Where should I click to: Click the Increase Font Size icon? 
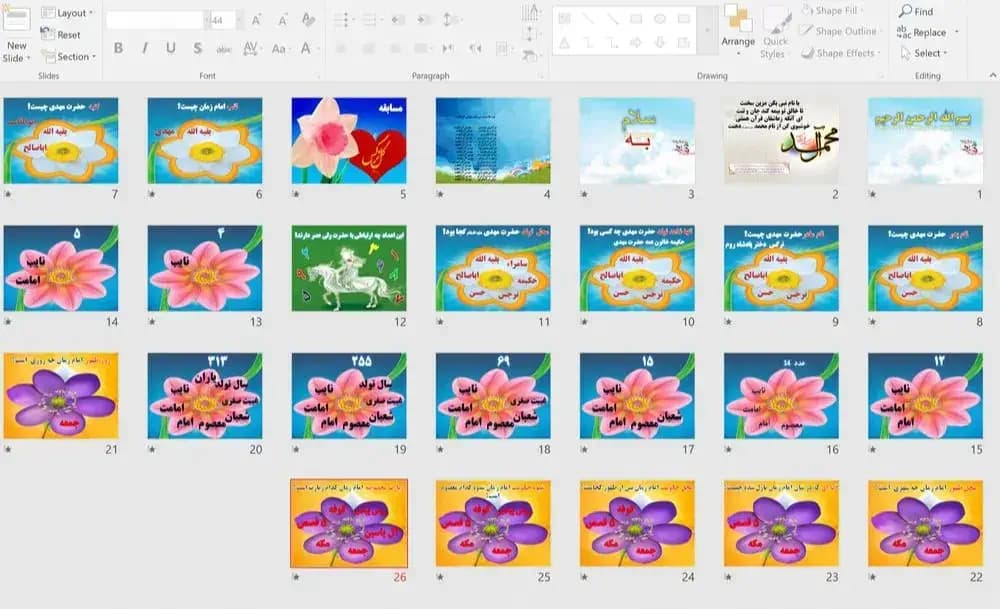[x=256, y=20]
